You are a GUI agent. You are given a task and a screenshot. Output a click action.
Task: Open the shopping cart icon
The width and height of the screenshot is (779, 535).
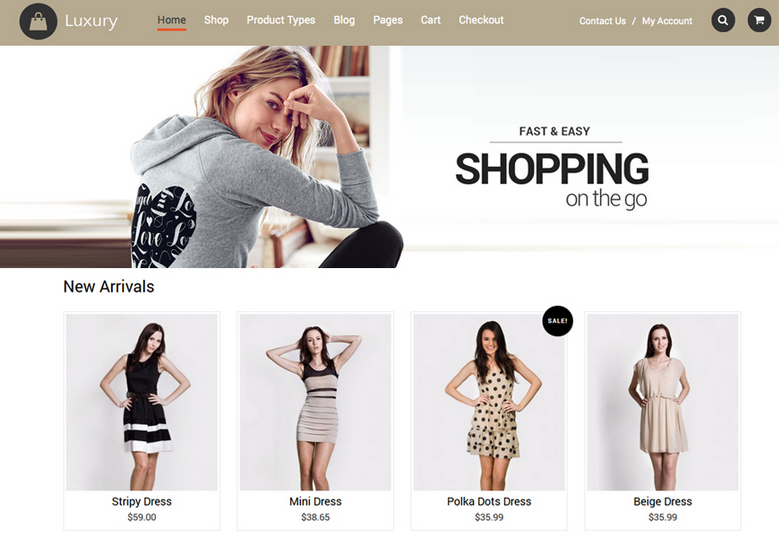point(759,20)
